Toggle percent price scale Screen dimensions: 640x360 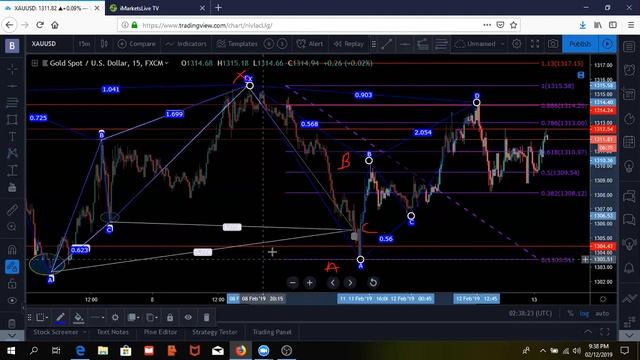click(570, 313)
